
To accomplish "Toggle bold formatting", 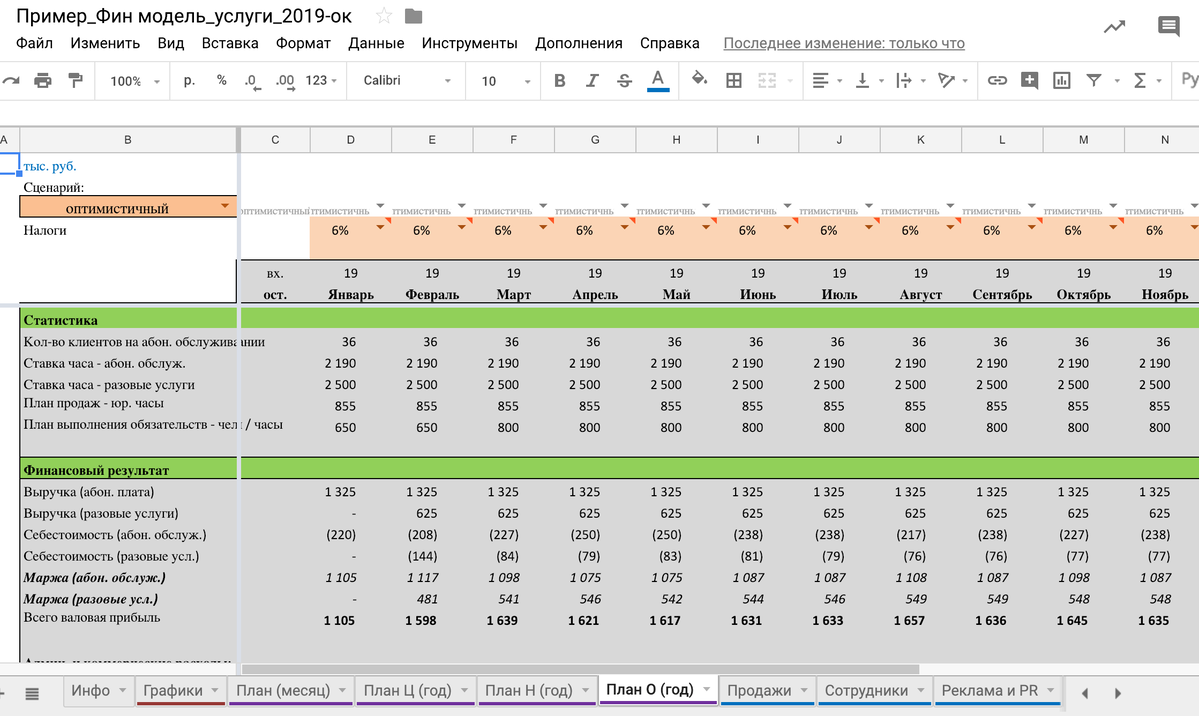I will click(559, 80).
